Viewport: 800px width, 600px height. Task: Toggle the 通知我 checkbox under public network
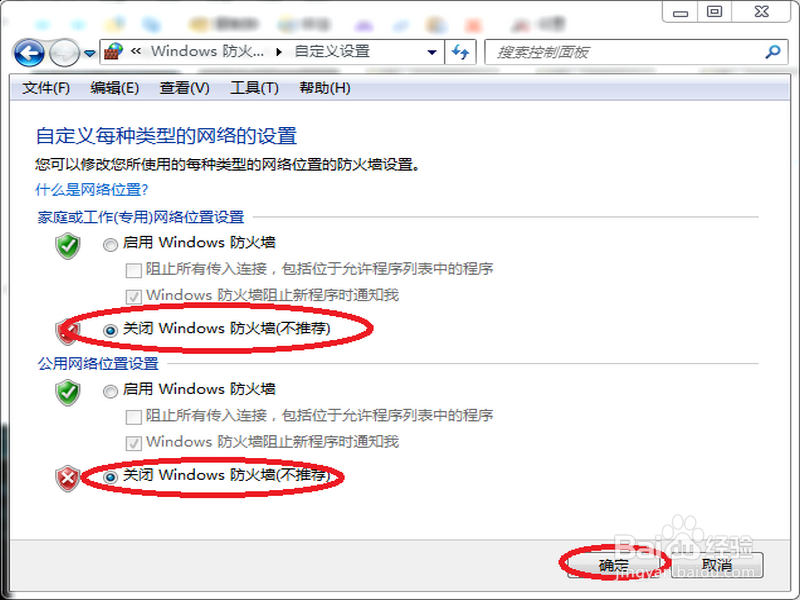coord(134,443)
